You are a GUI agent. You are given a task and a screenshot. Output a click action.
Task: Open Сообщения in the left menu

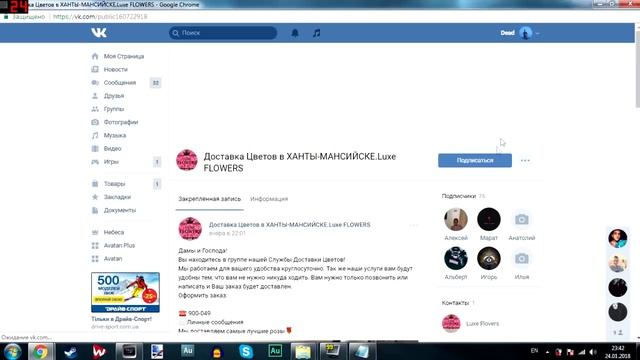[120, 82]
